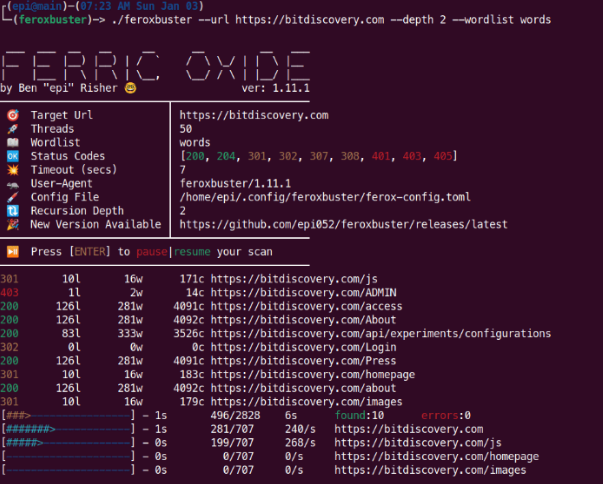Click the empty progress bar for /images scan
This screenshot has width=603, height=484.
(x=68, y=470)
